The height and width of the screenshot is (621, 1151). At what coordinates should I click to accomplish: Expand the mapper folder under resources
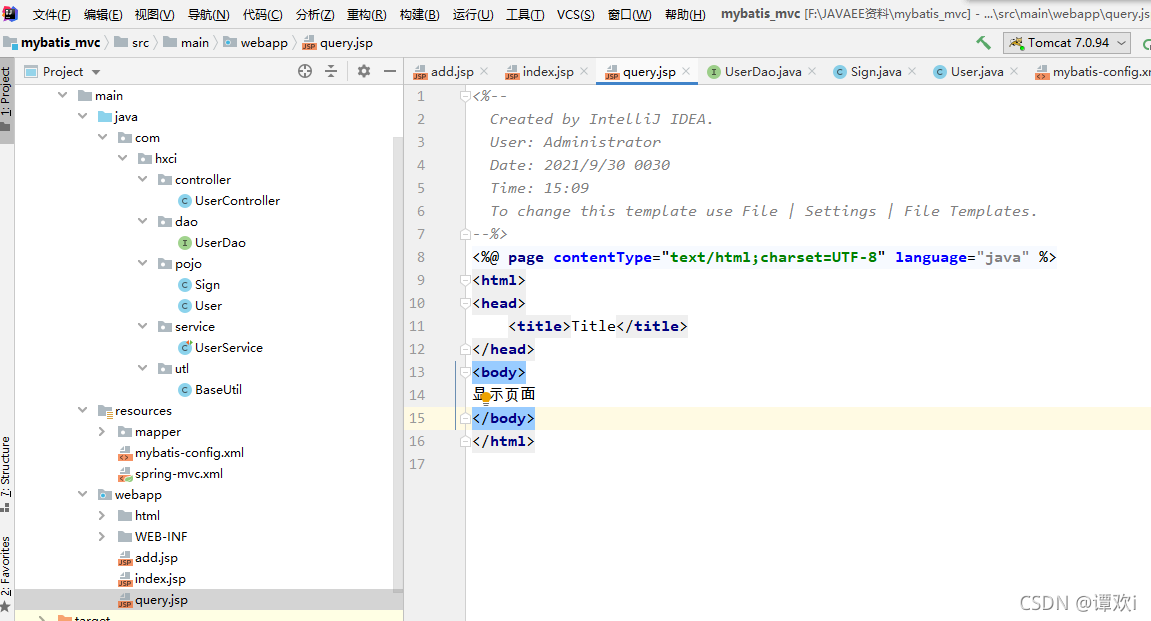pyautogui.click(x=101, y=431)
